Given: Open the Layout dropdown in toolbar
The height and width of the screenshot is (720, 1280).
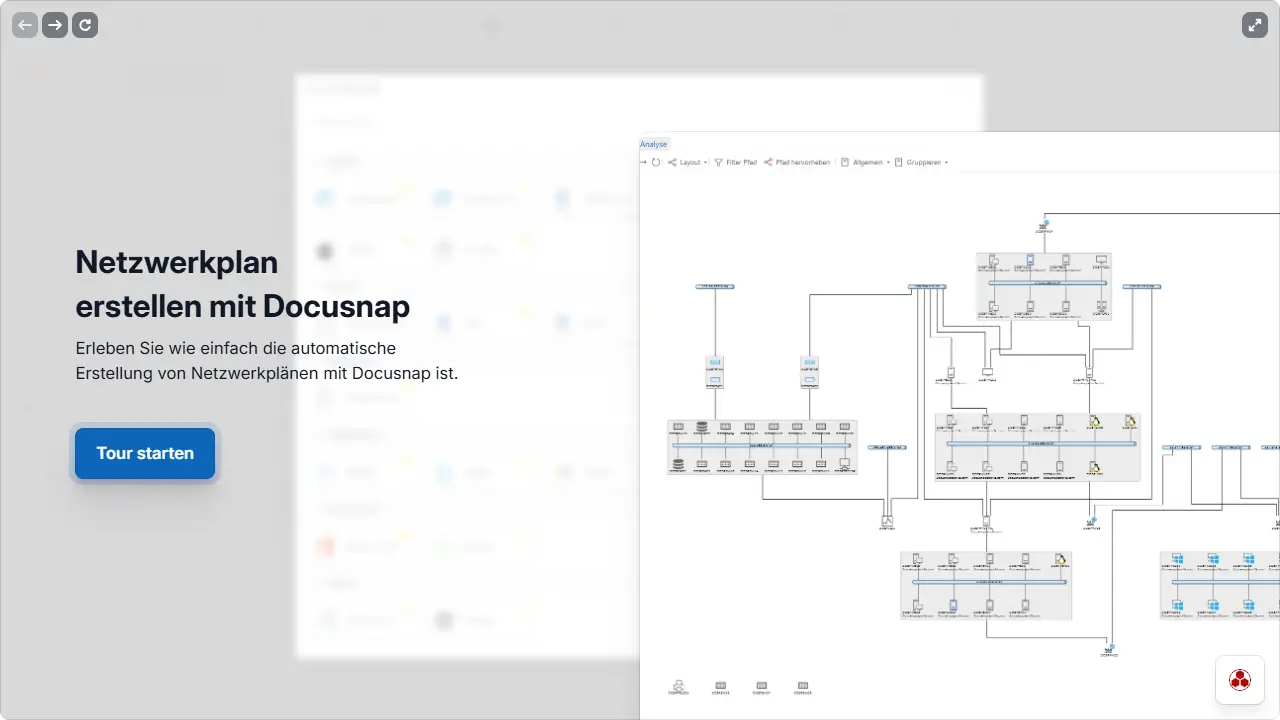Looking at the screenshot, I should [688, 162].
